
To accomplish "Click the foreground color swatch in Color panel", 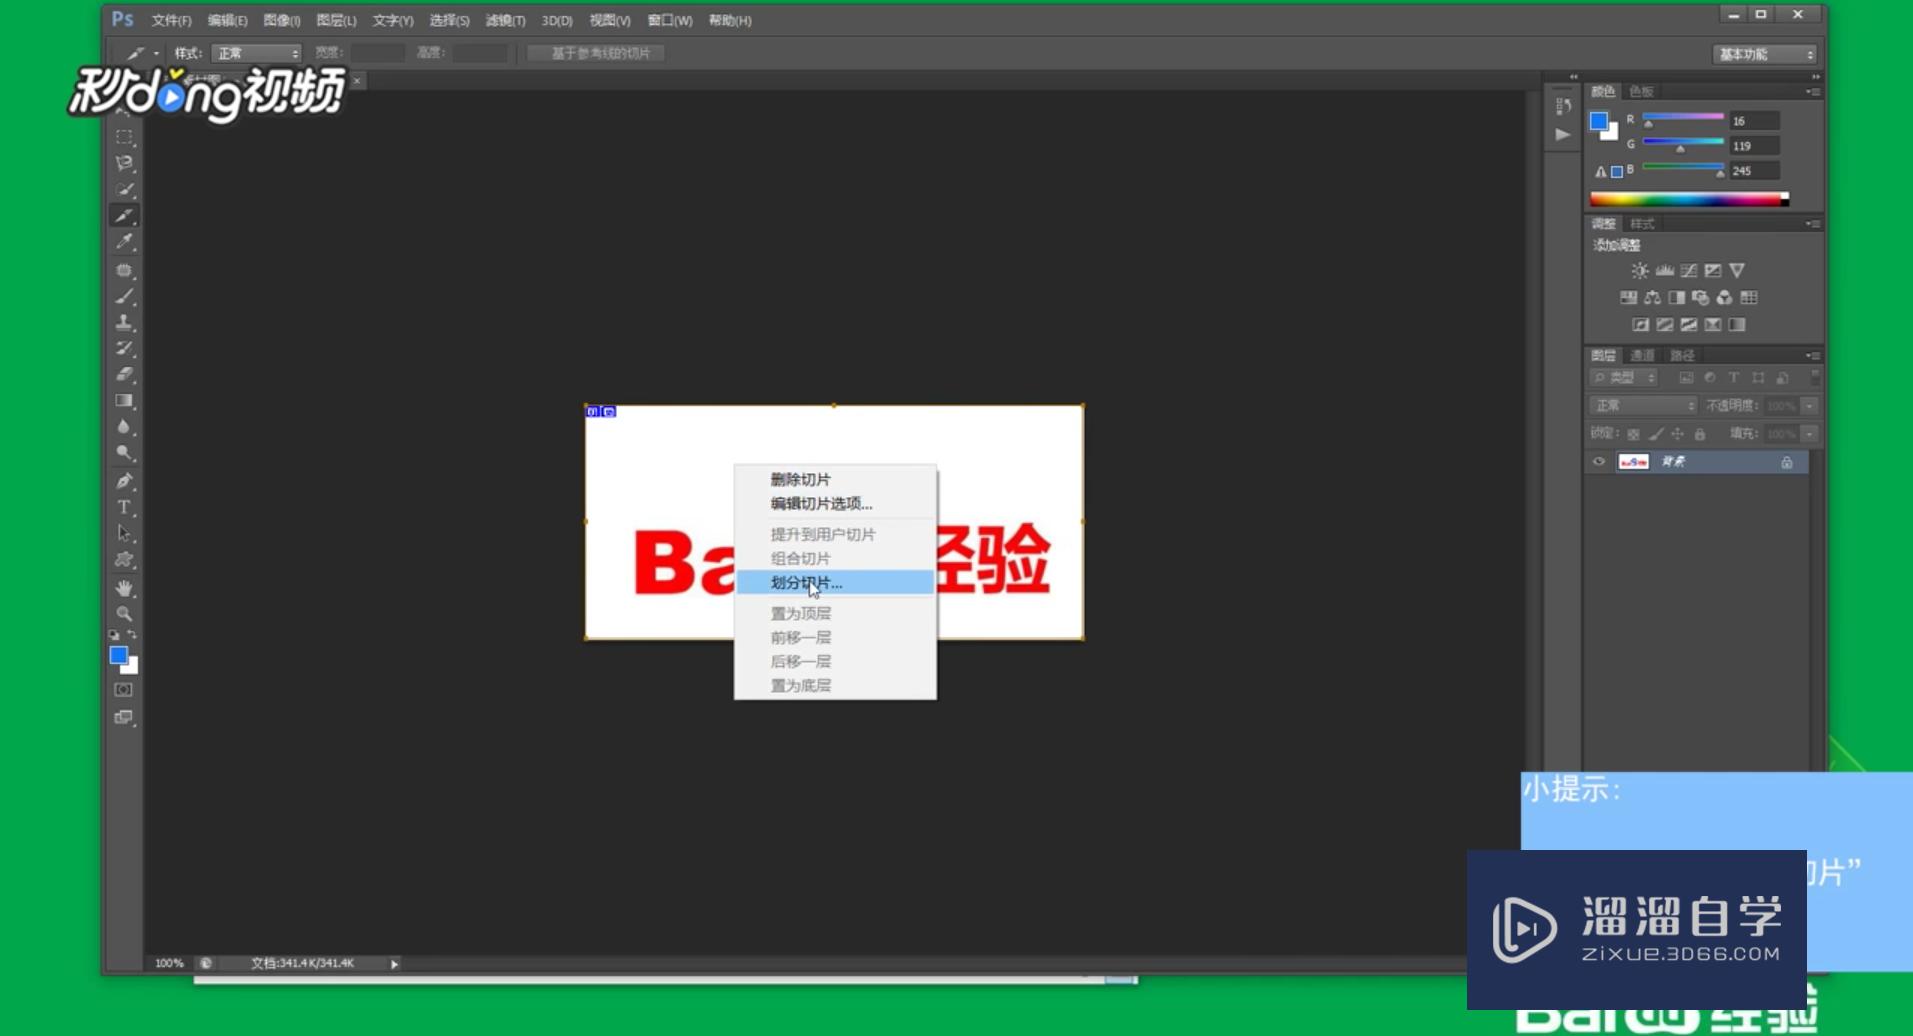I will tap(1599, 122).
